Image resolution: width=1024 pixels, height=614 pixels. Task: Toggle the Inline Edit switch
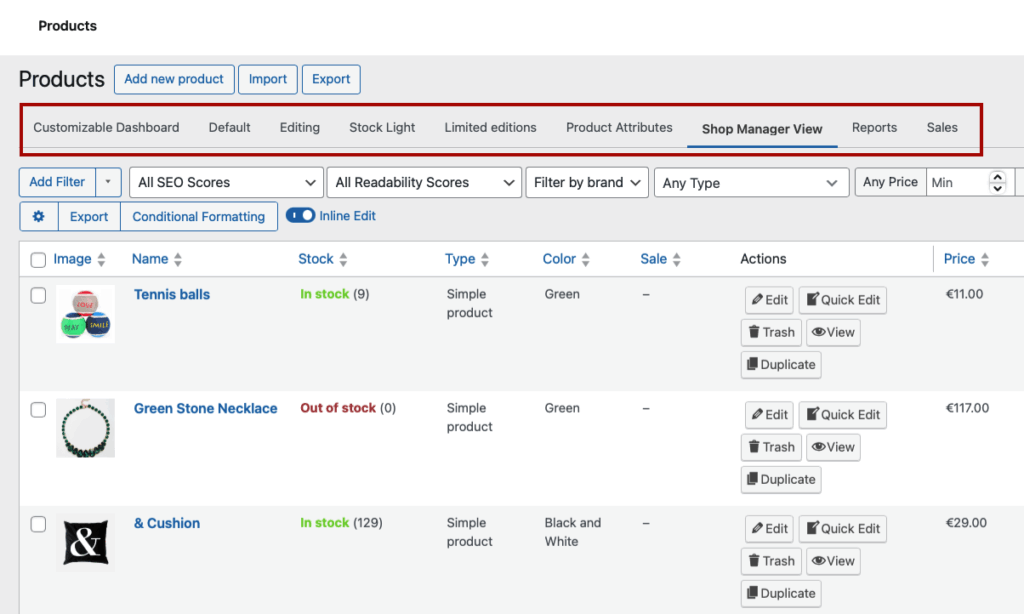300,216
